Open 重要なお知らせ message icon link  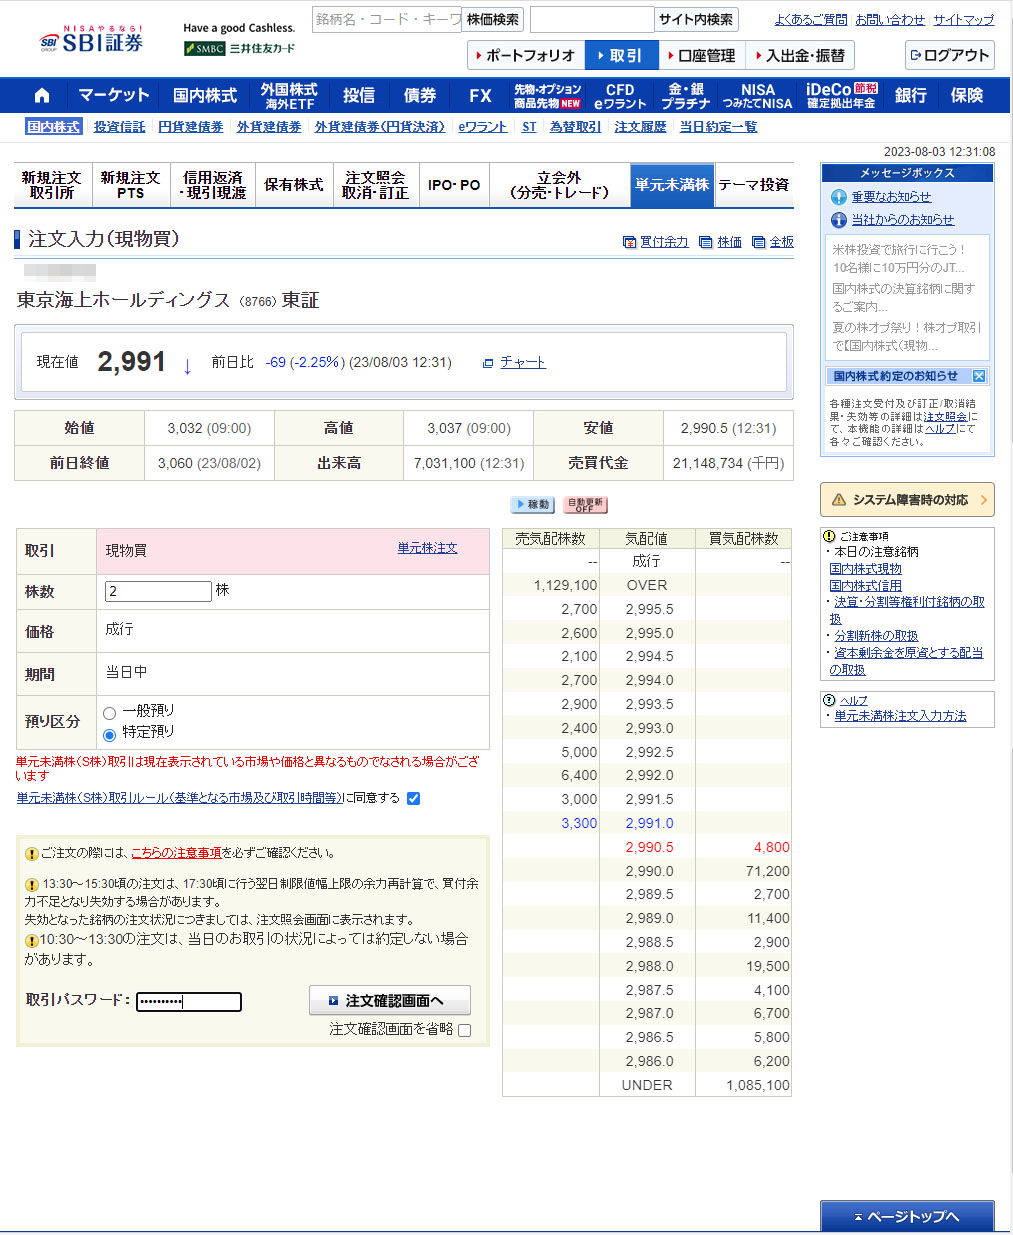coord(839,197)
